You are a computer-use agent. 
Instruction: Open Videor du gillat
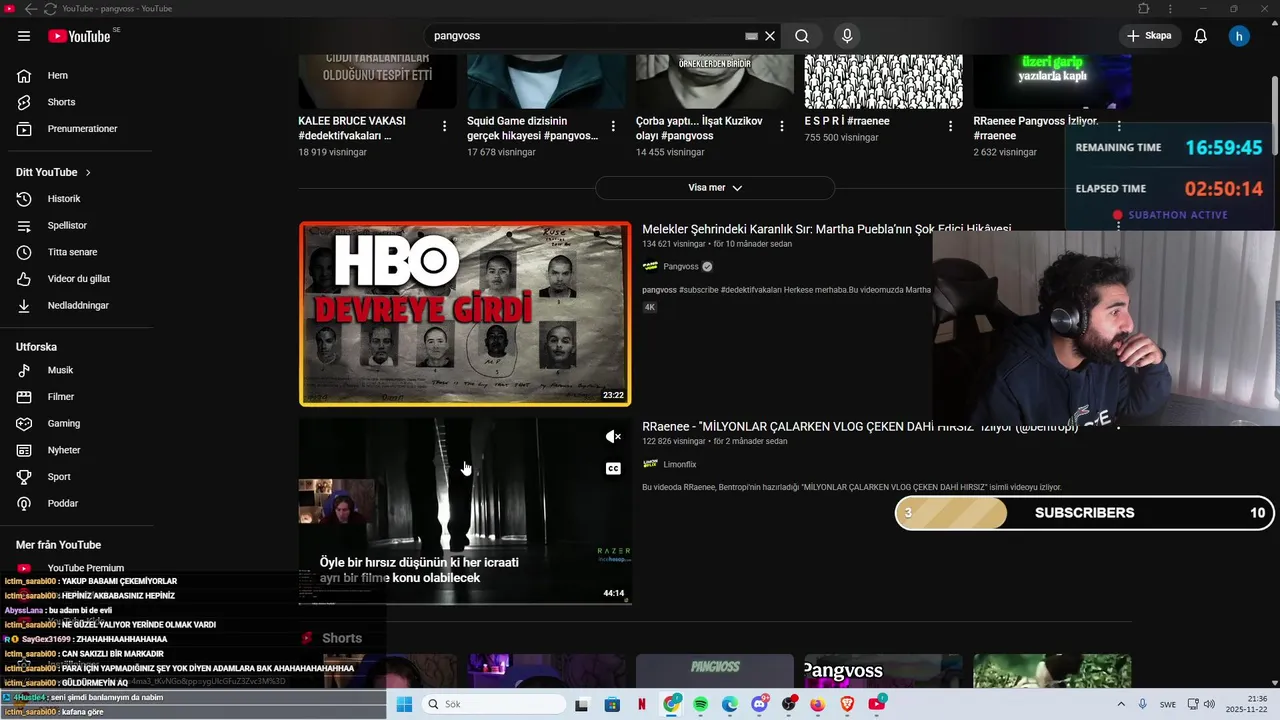tap(77, 279)
